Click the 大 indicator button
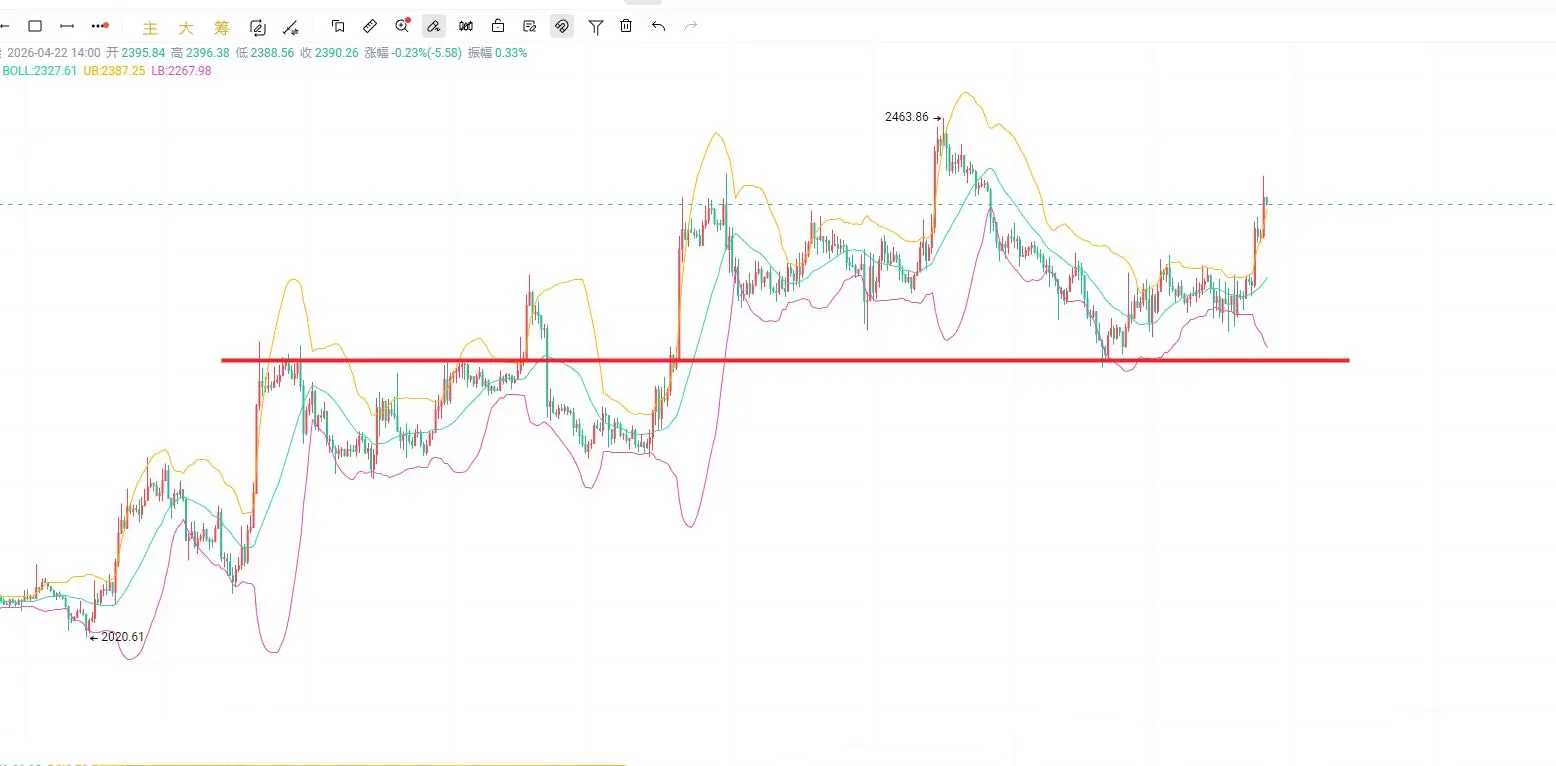The width and height of the screenshot is (1556, 766). coord(186,28)
